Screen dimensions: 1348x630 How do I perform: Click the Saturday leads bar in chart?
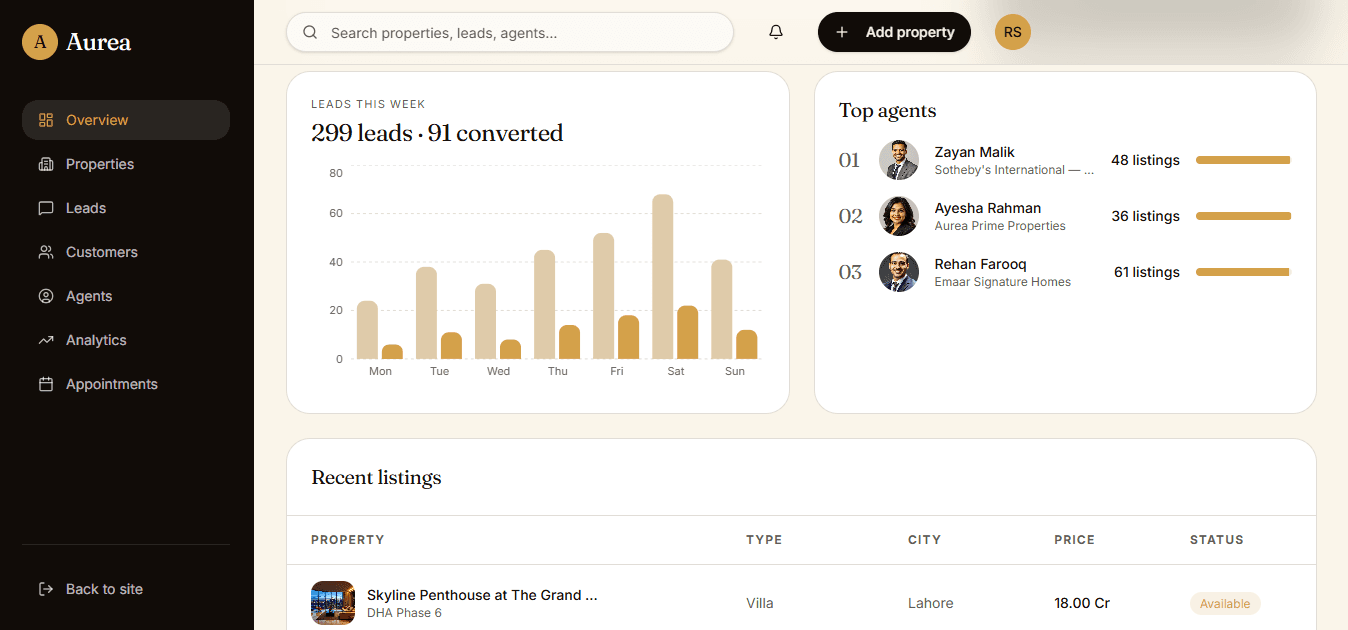(662, 277)
